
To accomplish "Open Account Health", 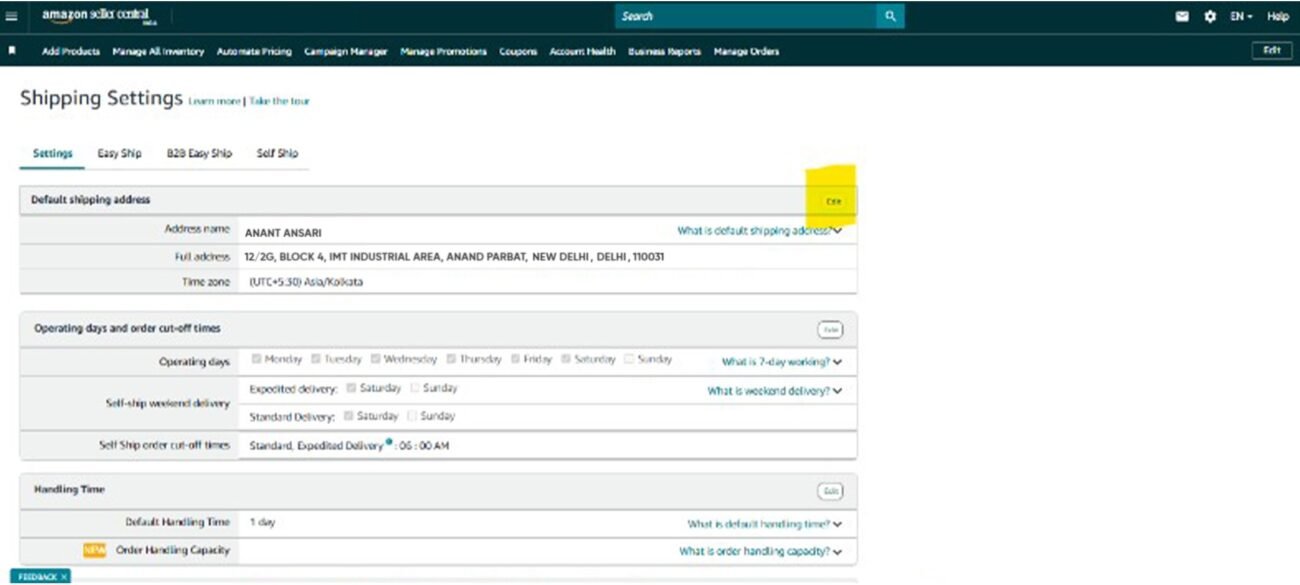I will tap(582, 52).
